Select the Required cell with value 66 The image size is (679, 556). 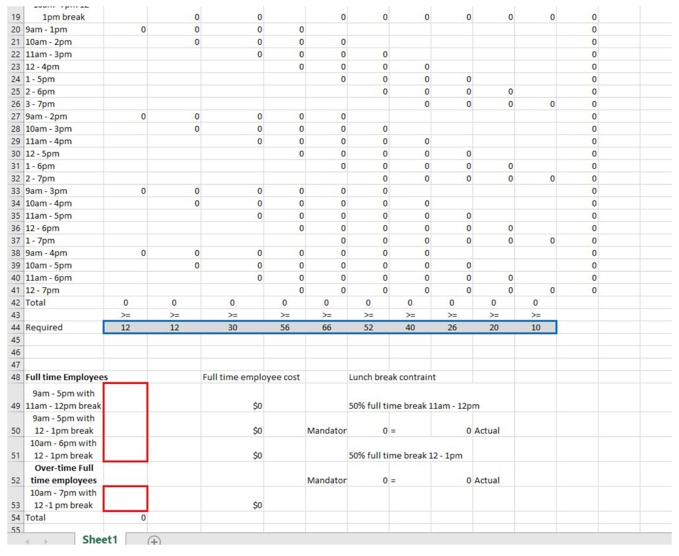click(x=327, y=327)
